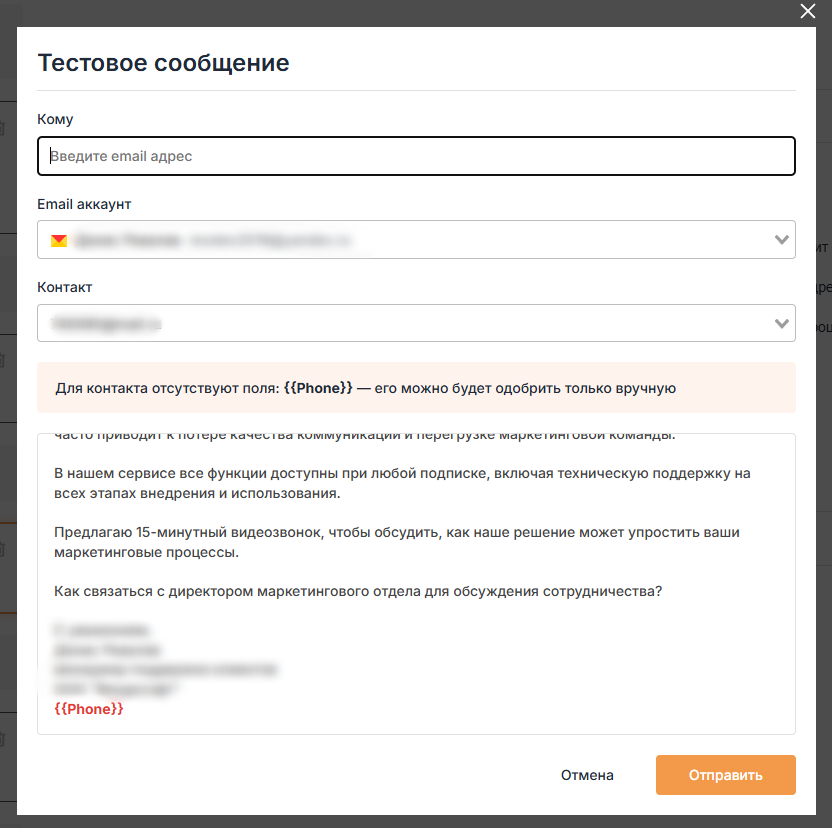Open the Контакт dropdown chevron
The width and height of the screenshot is (832, 828).
[781, 324]
